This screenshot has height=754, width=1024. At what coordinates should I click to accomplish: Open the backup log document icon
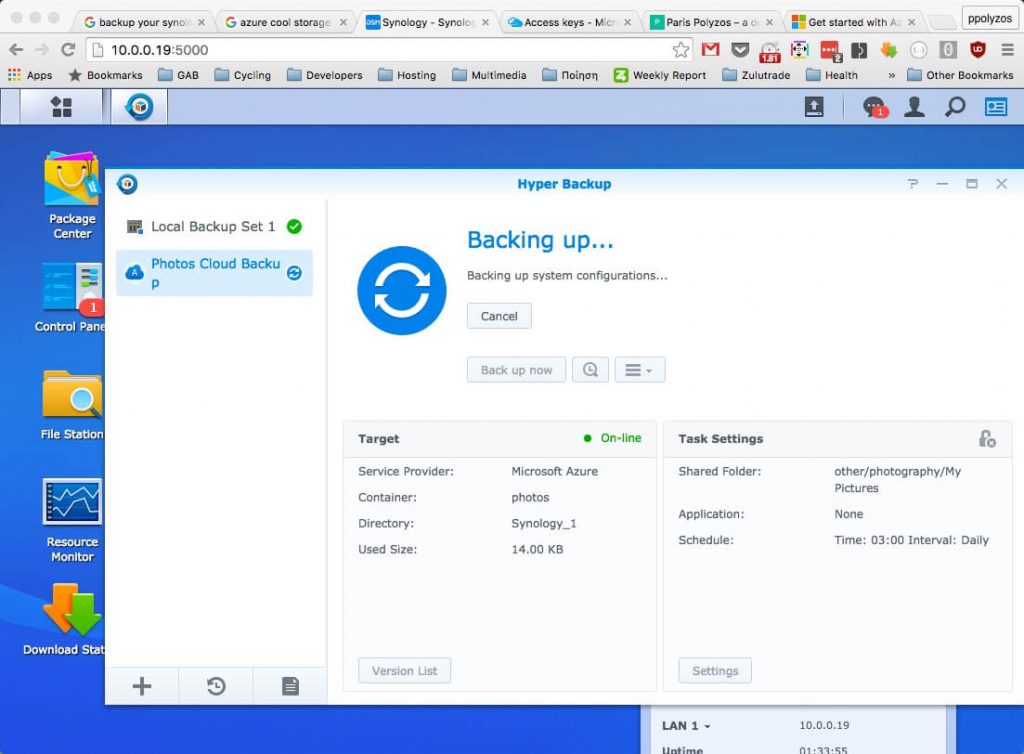(291, 686)
